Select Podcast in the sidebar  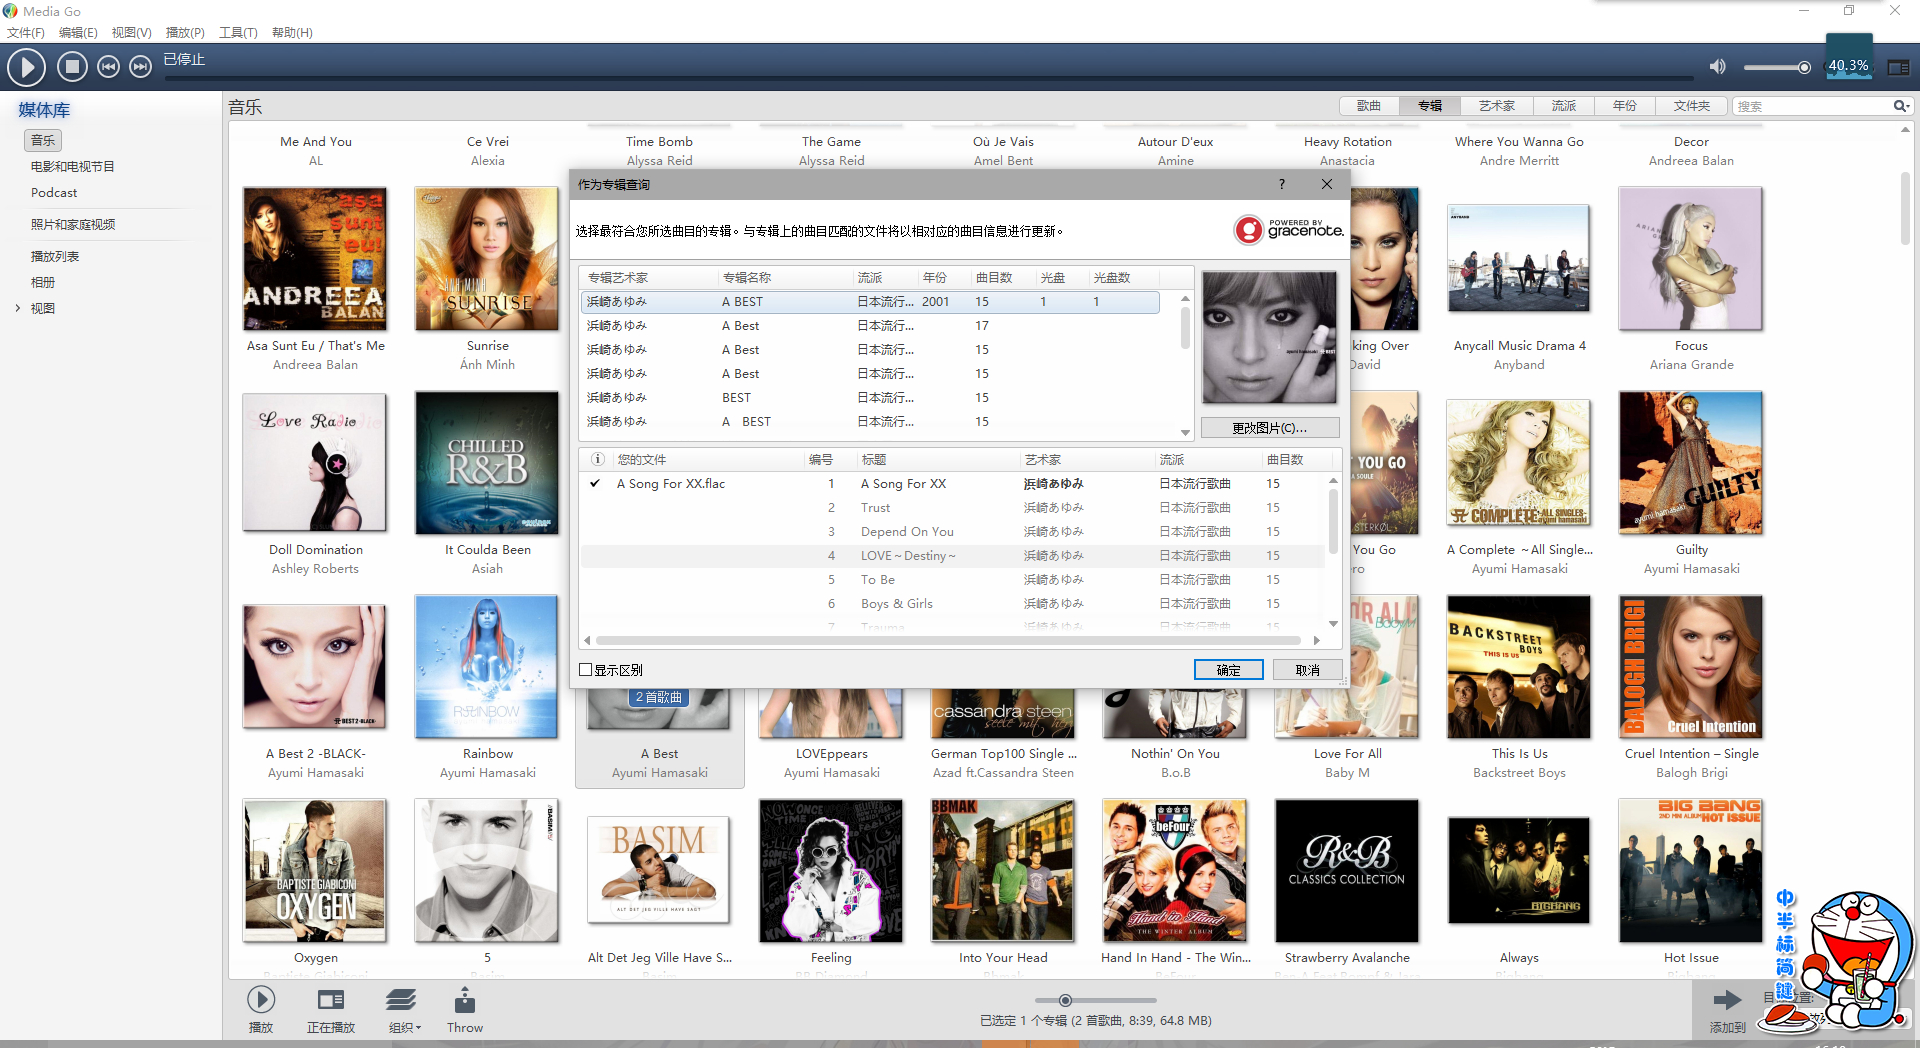point(54,193)
